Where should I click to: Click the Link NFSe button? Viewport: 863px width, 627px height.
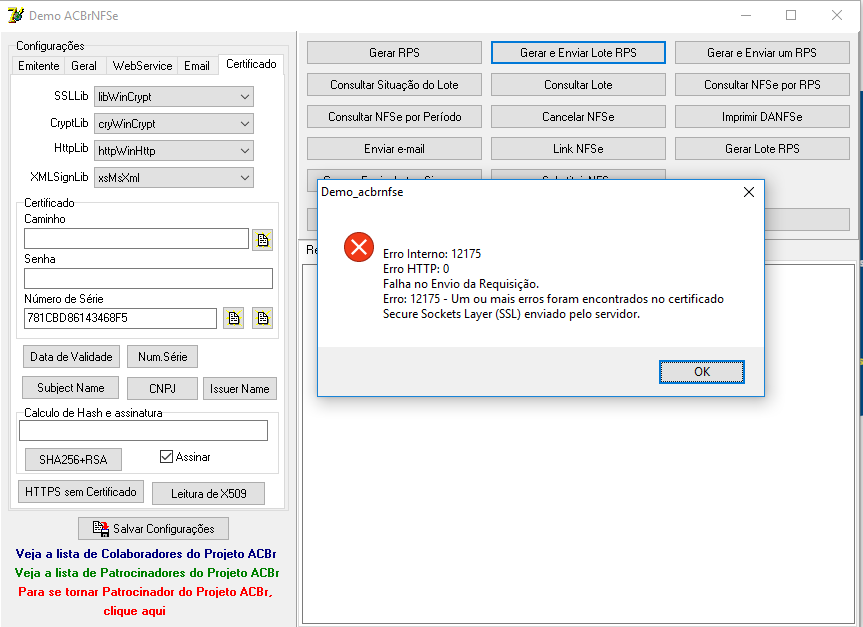pyautogui.click(x=578, y=149)
